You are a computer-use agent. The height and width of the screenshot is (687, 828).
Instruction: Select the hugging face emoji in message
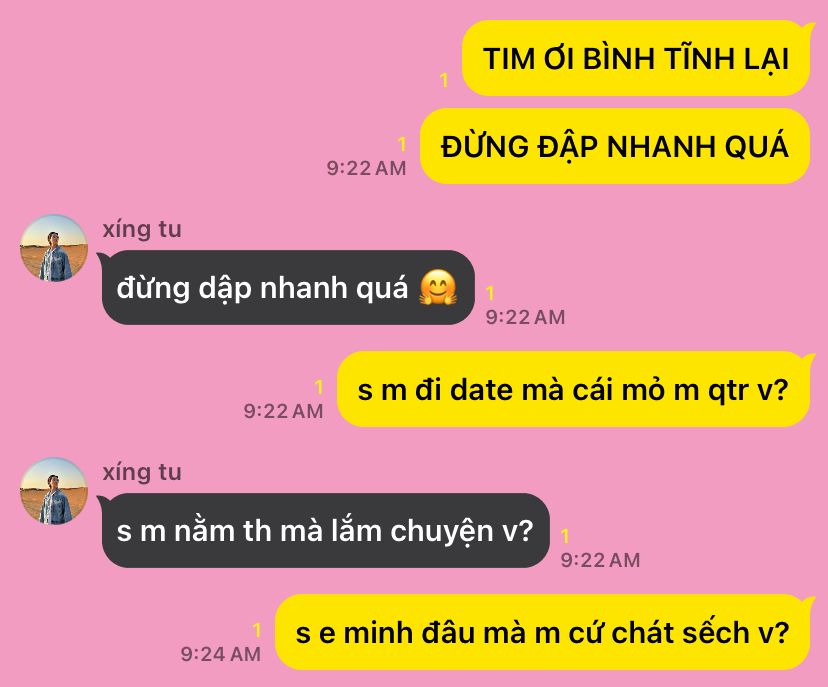[x=438, y=288]
